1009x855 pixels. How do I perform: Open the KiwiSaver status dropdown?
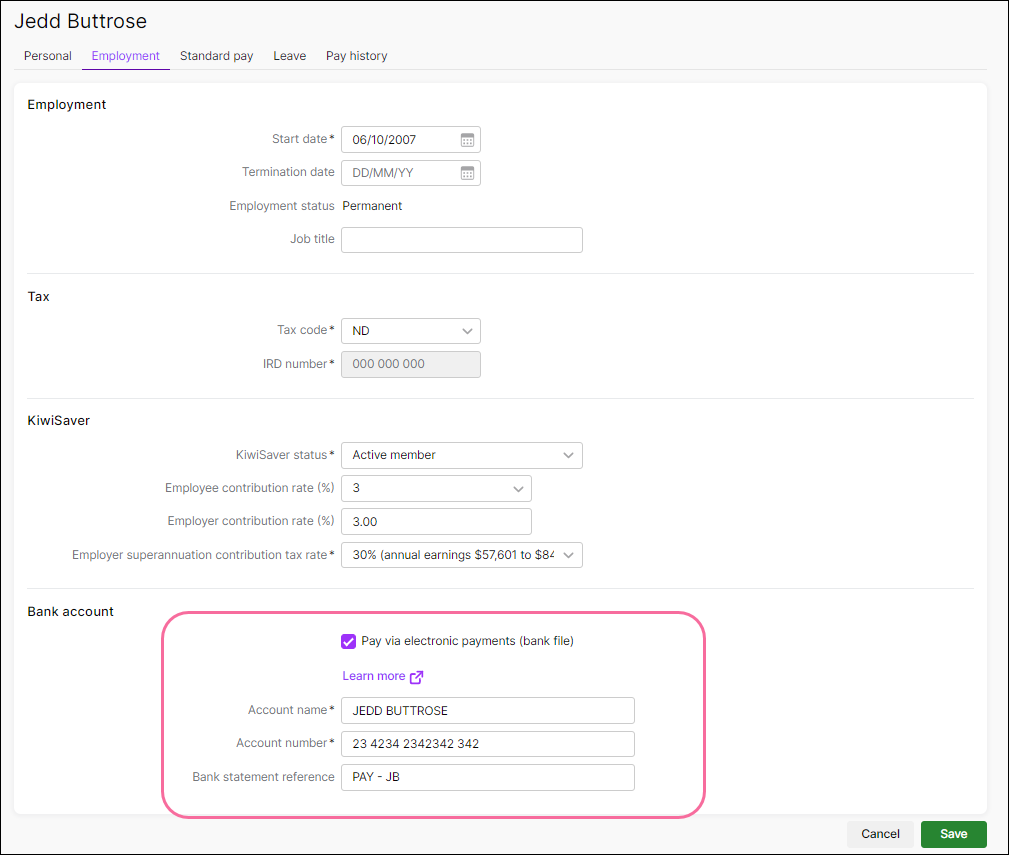pyautogui.click(x=461, y=455)
